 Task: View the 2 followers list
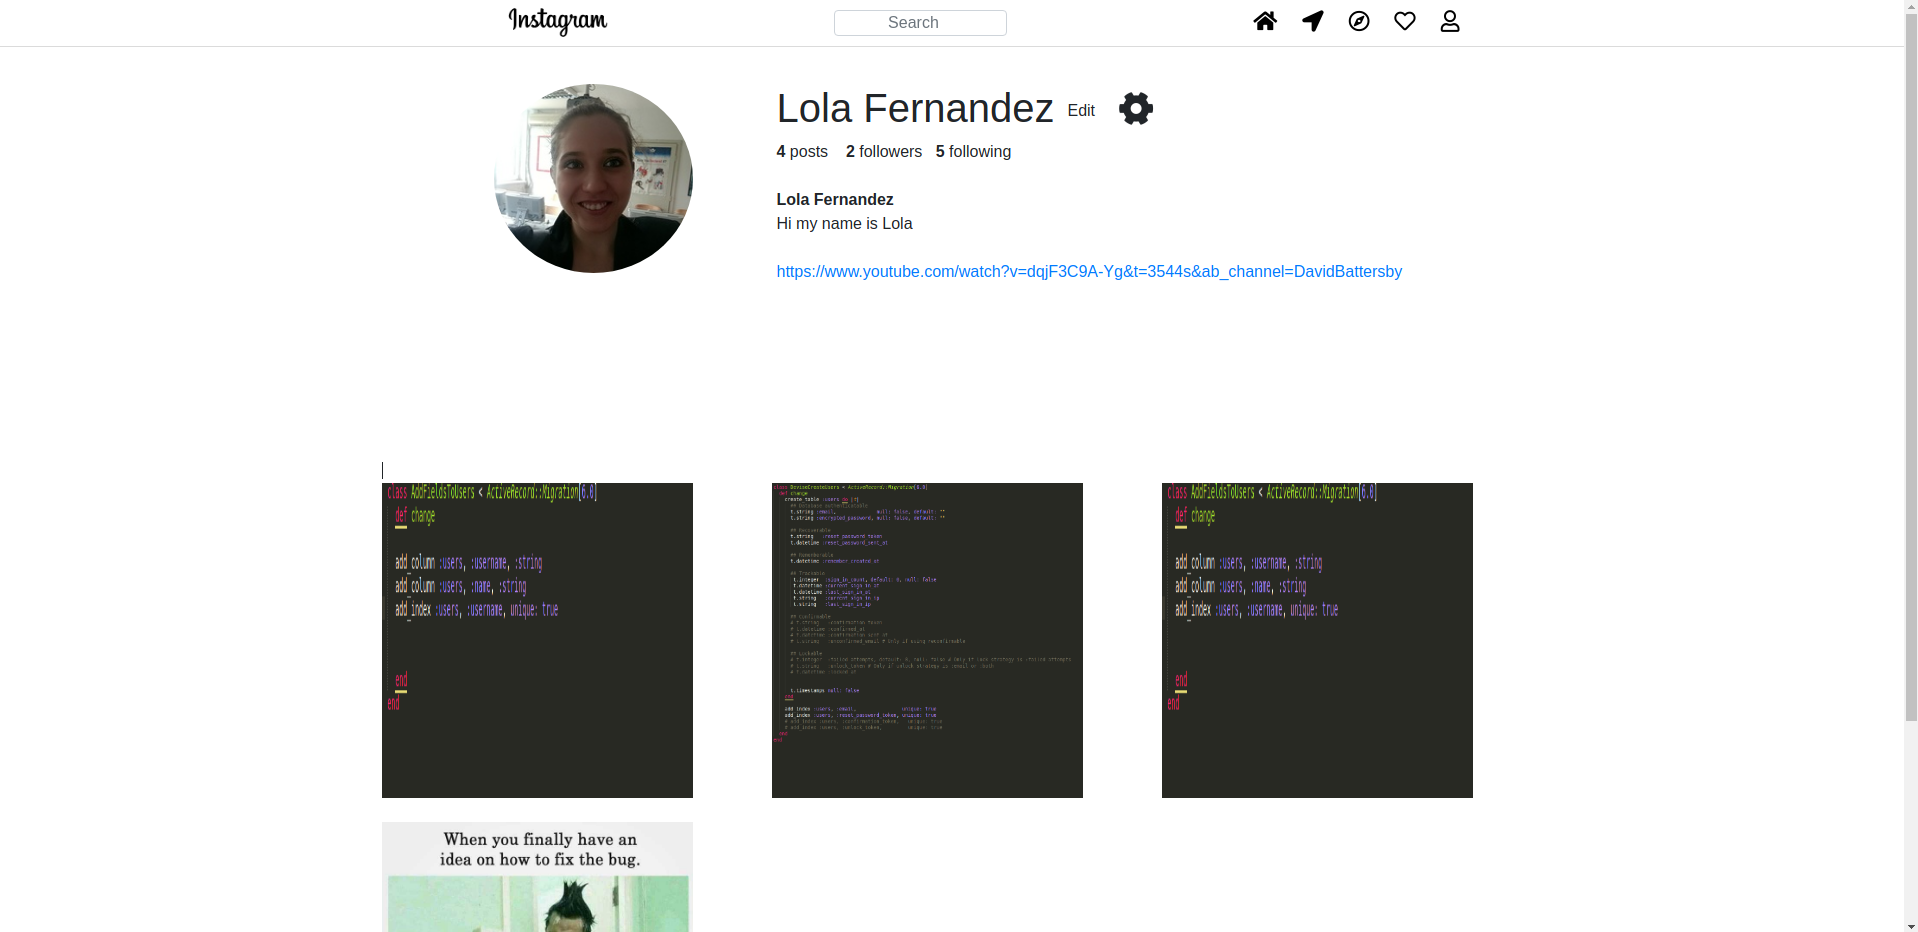pyautogui.click(x=883, y=152)
